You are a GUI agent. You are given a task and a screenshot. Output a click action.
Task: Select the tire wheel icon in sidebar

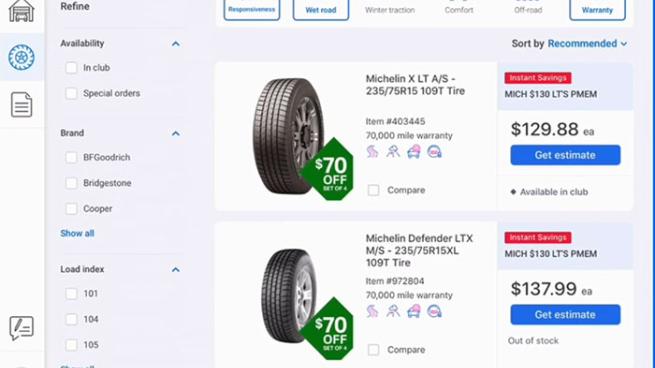[21, 57]
